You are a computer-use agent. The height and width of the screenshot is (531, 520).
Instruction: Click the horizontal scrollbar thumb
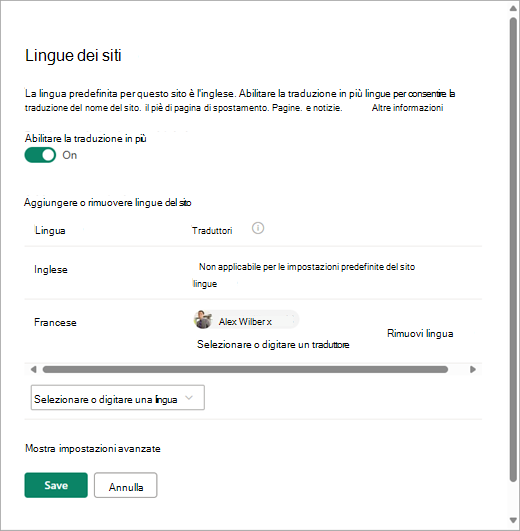[x=245, y=369]
